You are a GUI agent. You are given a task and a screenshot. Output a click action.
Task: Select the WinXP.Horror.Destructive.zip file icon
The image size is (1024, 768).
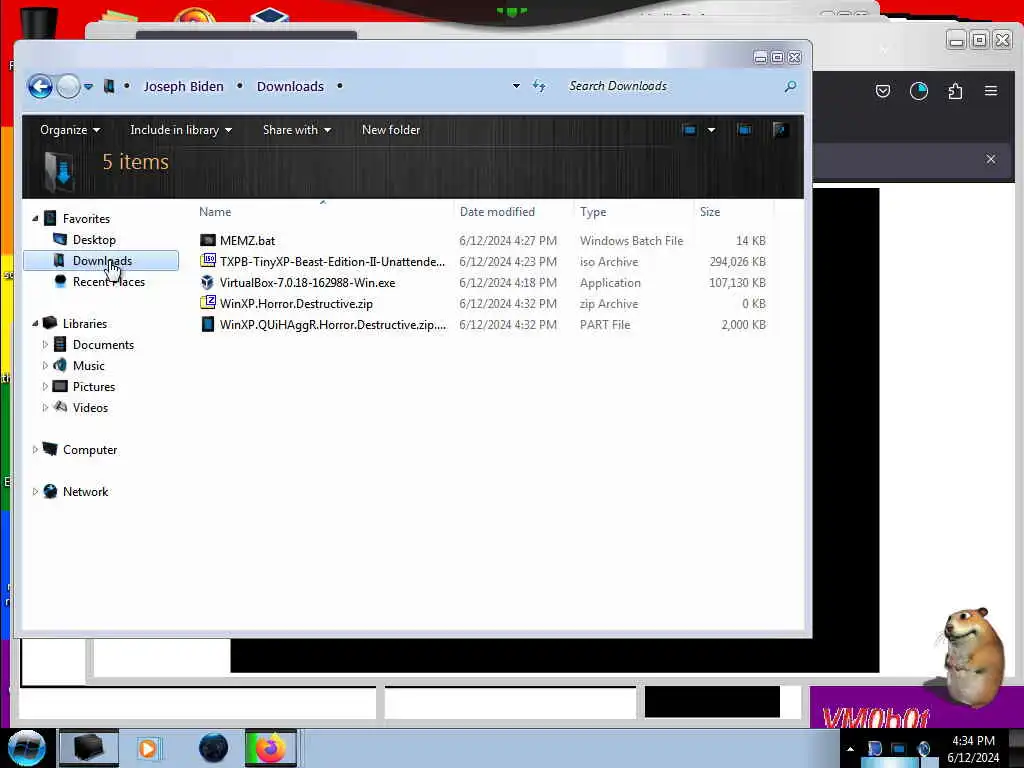(x=208, y=303)
